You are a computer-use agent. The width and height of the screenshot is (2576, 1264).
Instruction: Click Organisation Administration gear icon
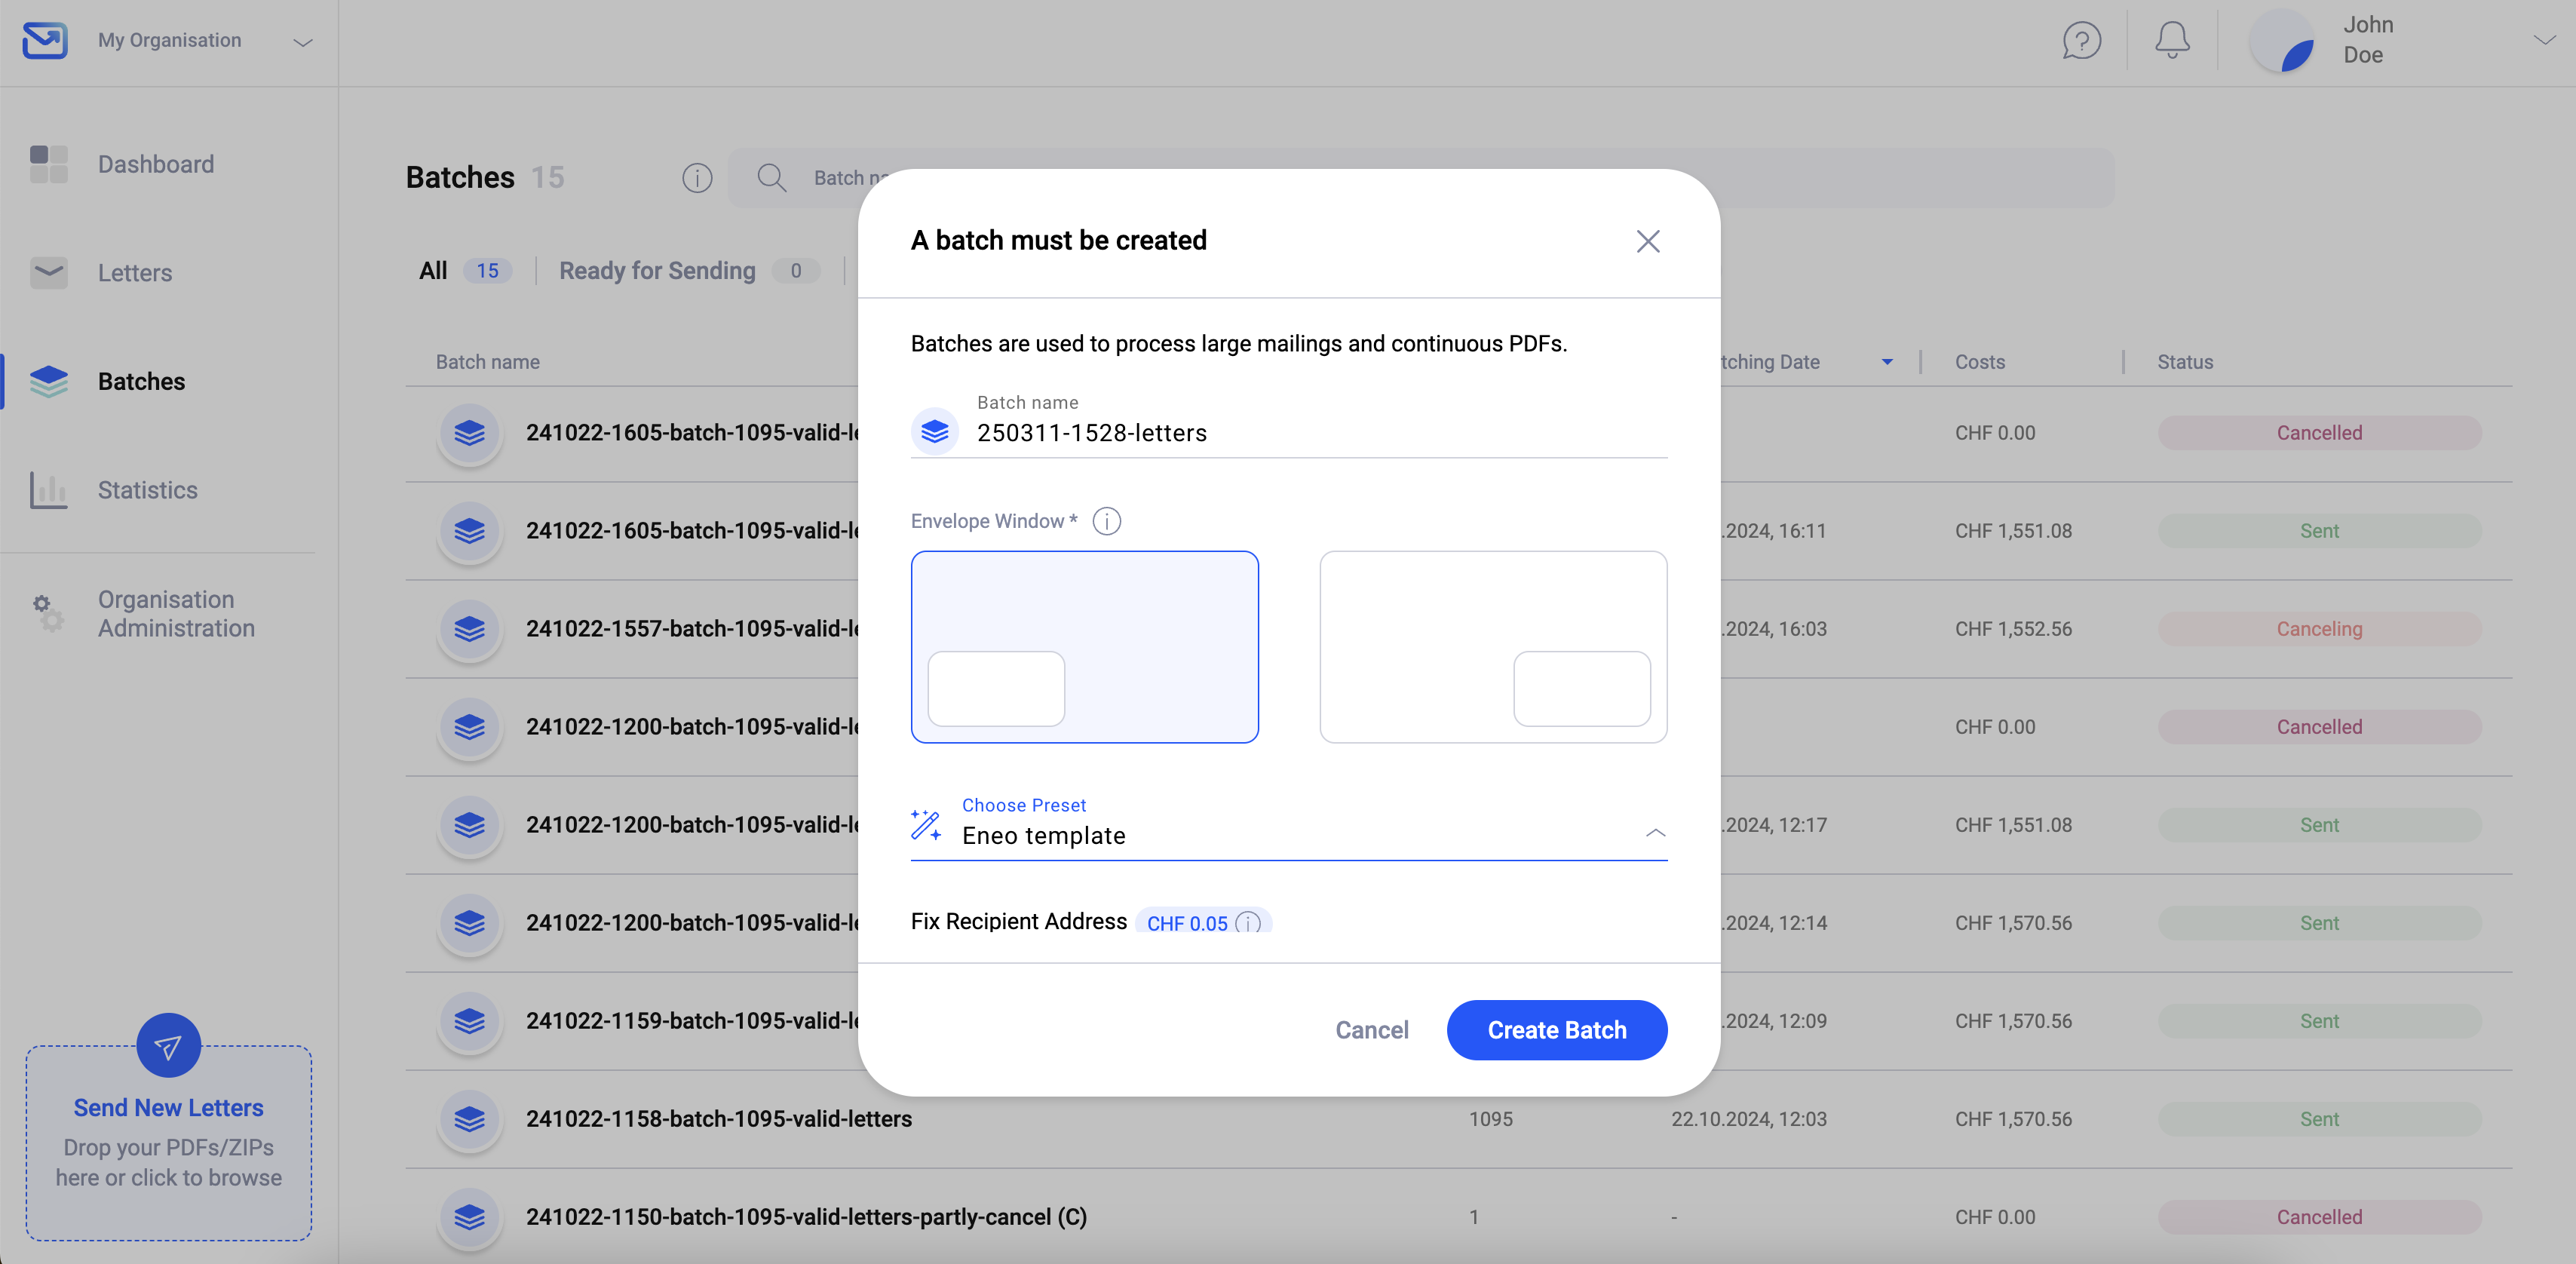[x=49, y=613]
